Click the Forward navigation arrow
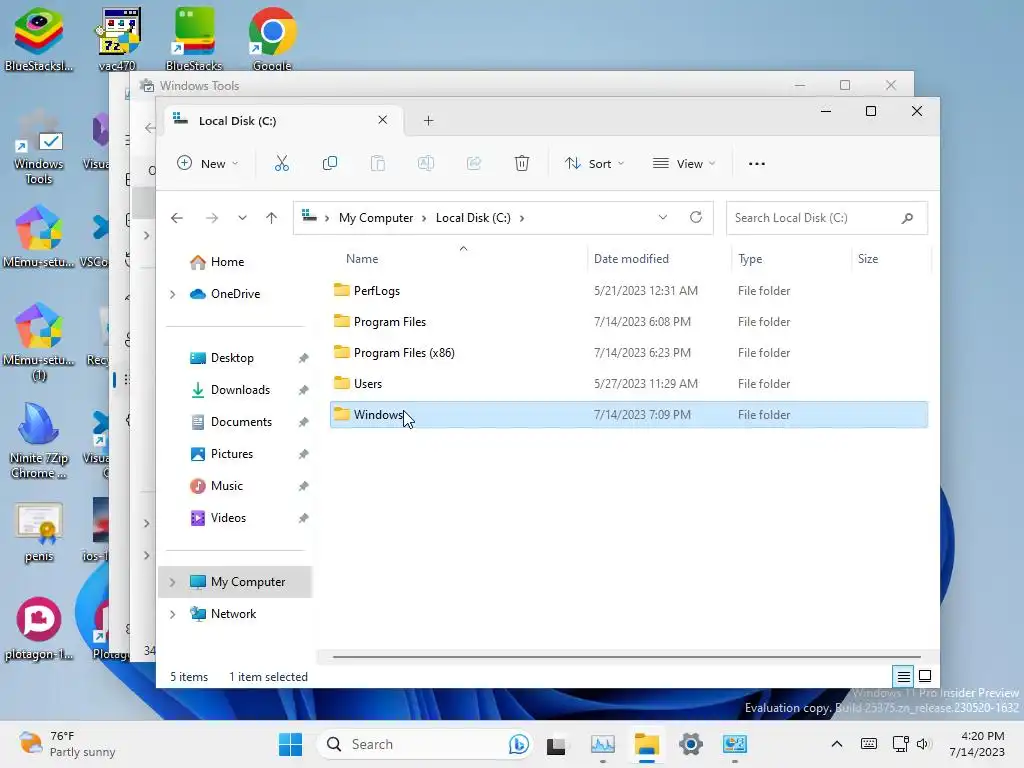Viewport: 1024px width, 768px height. (x=212, y=218)
